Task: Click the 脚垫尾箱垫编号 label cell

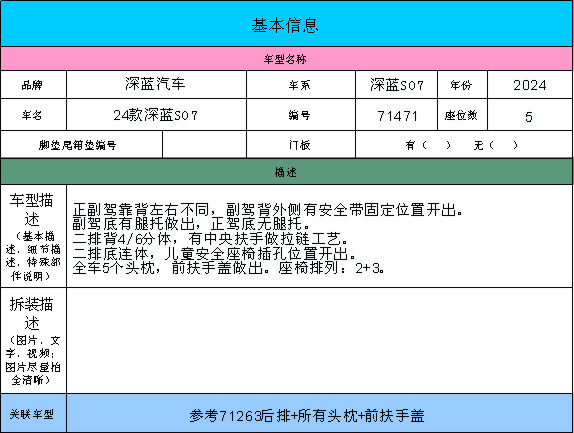Action: coord(81,145)
